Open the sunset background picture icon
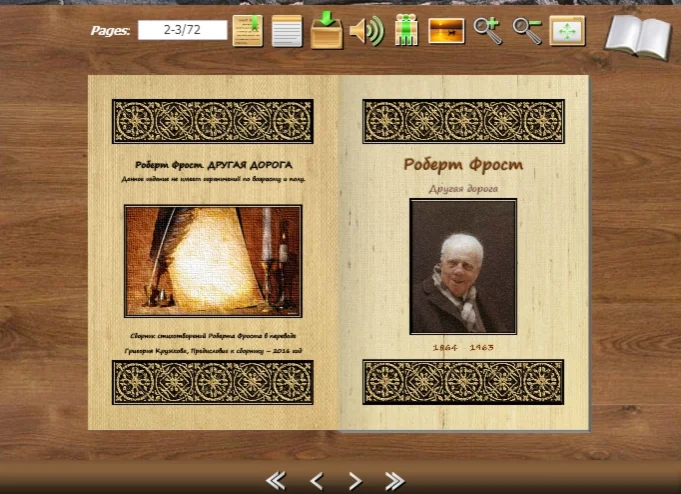The height and width of the screenshot is (494, 681). (x=446, y=31)
